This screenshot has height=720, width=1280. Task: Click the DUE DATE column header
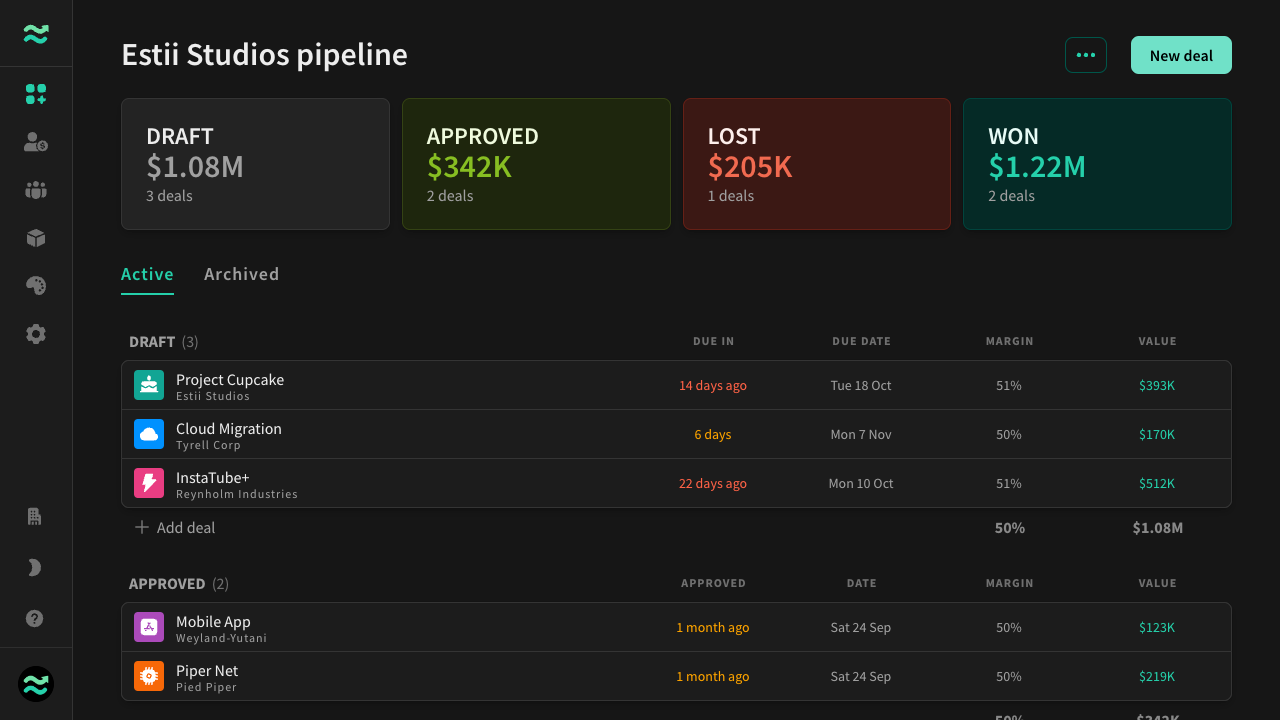click(x=861, y=341)
